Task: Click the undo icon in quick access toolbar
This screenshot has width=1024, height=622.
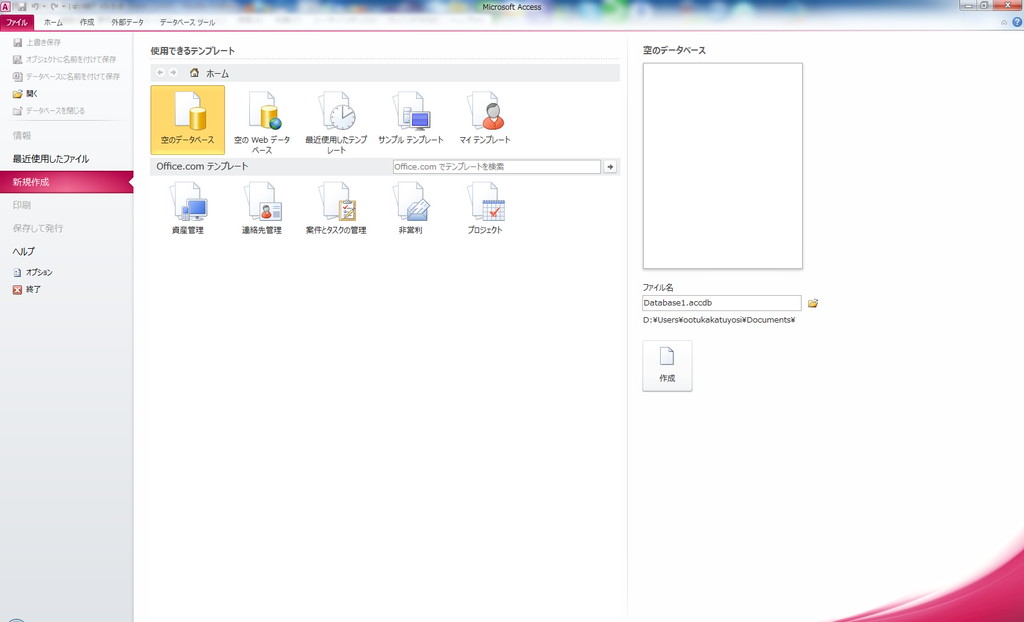Action: (35, 7)
